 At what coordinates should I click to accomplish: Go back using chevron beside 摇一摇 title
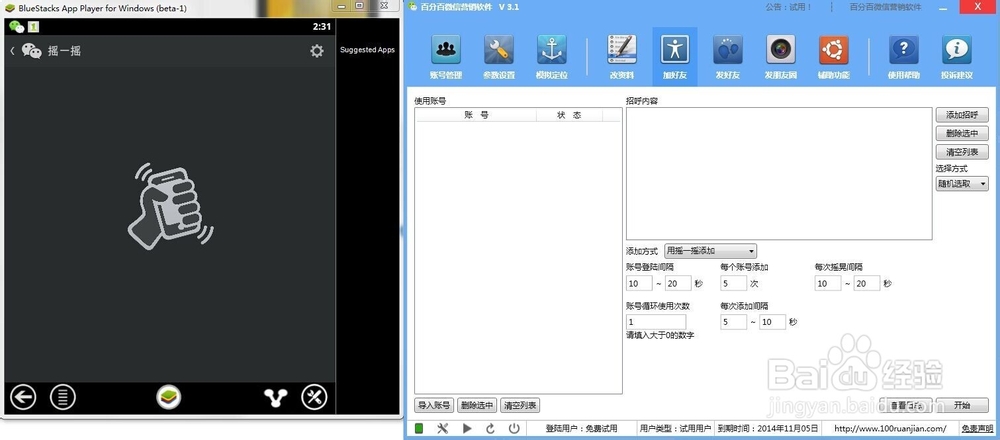12,51
